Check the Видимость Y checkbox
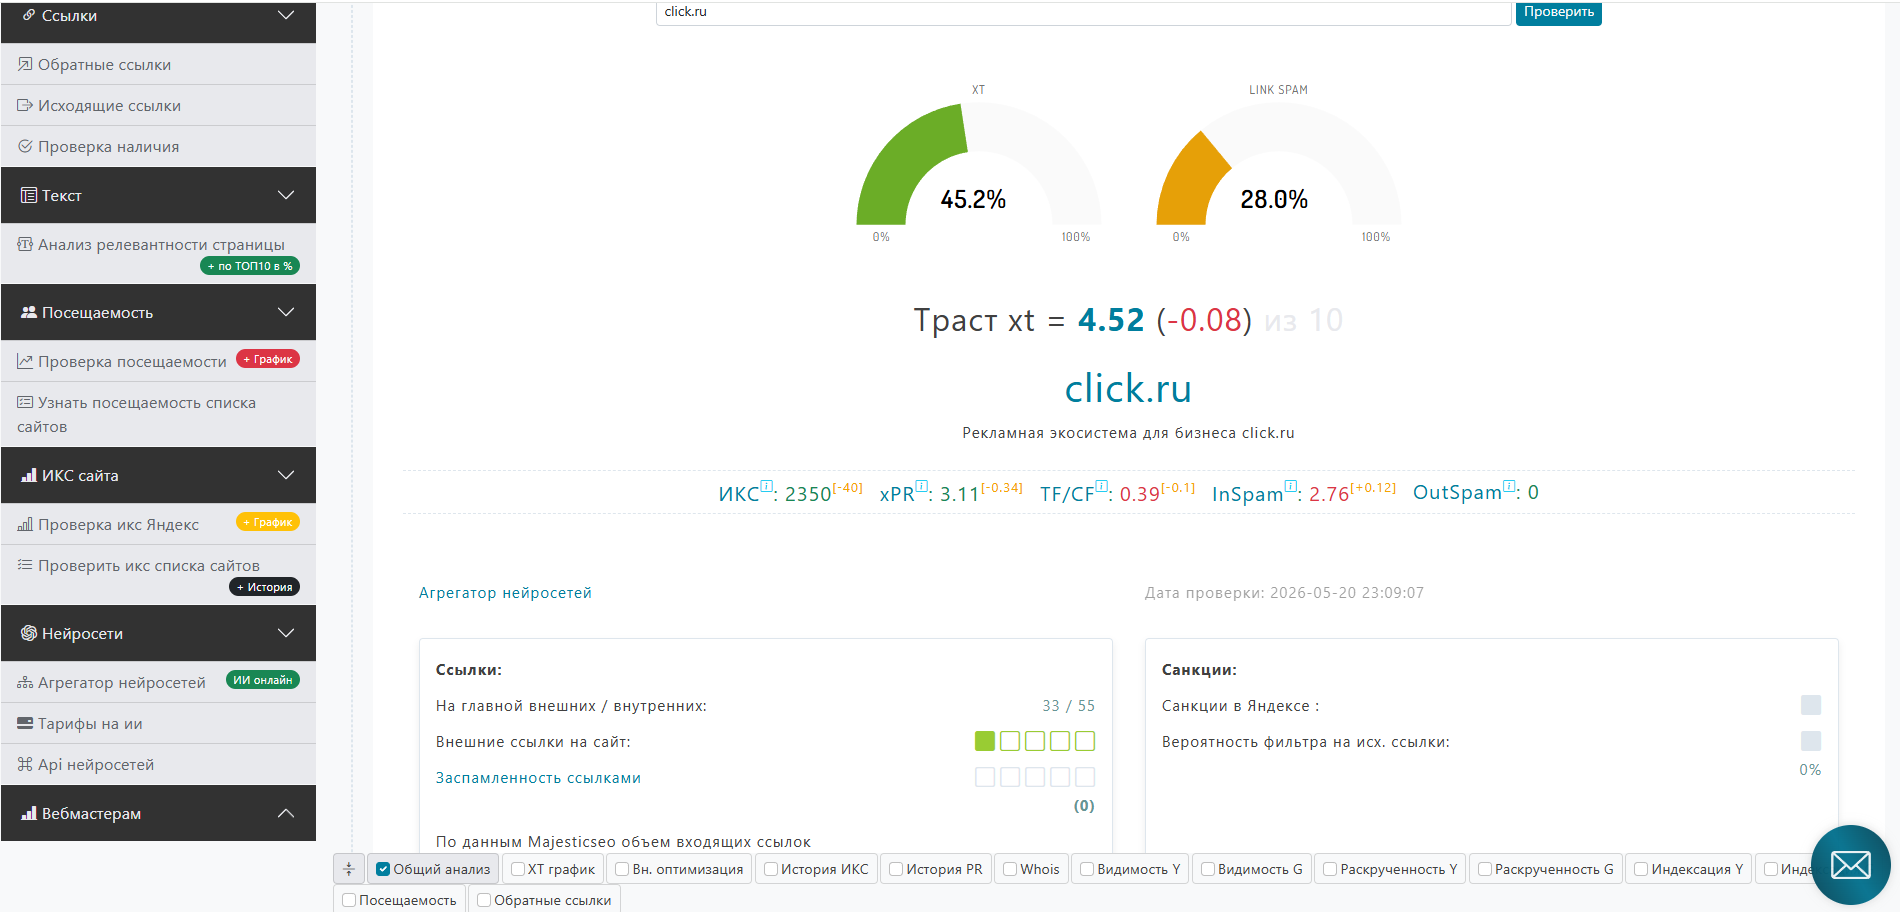1900x912 pixels. pyautogui.click(x=1087, y=869)
